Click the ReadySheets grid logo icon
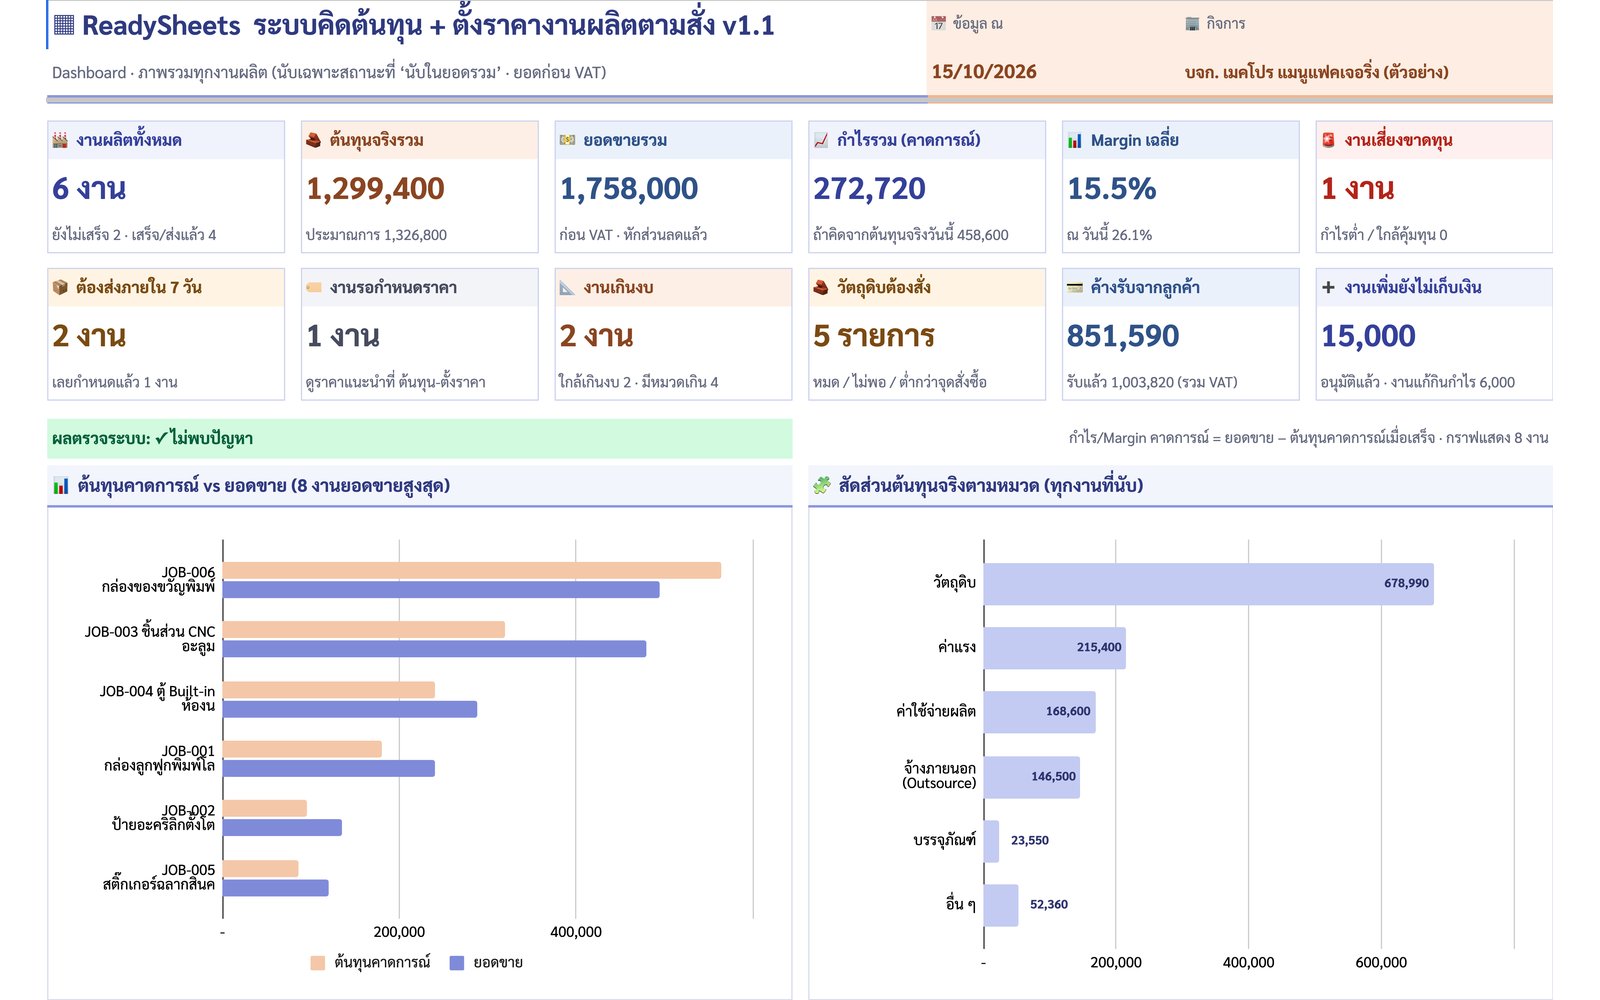 pyautogui.click(x=63, y=25)
